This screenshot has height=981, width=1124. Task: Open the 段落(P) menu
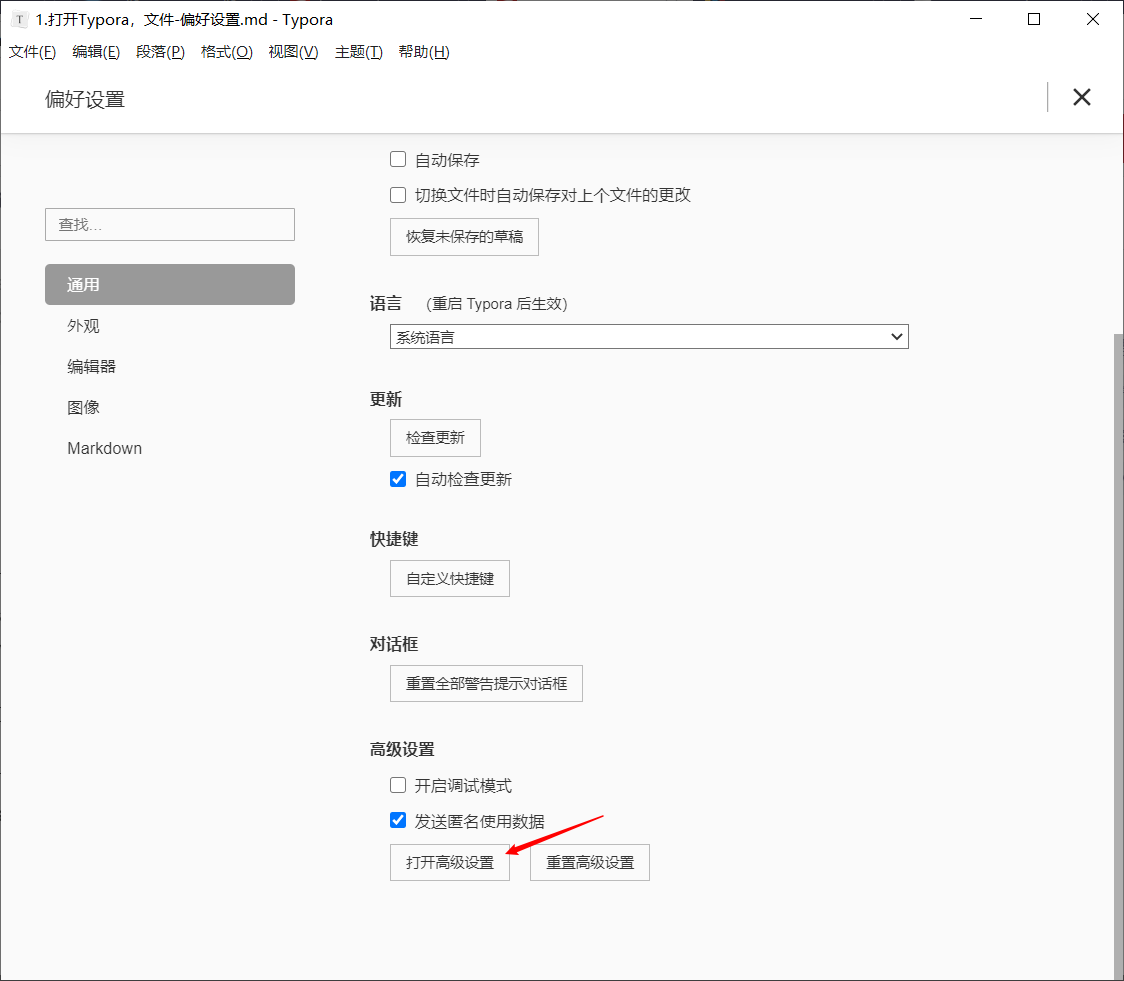161,52
